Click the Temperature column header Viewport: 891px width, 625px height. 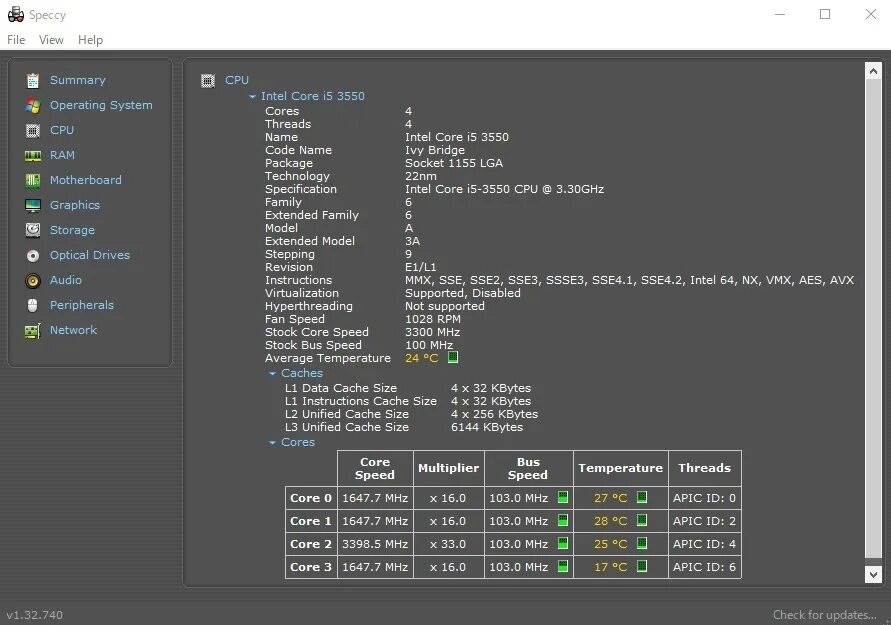point(621,468)
